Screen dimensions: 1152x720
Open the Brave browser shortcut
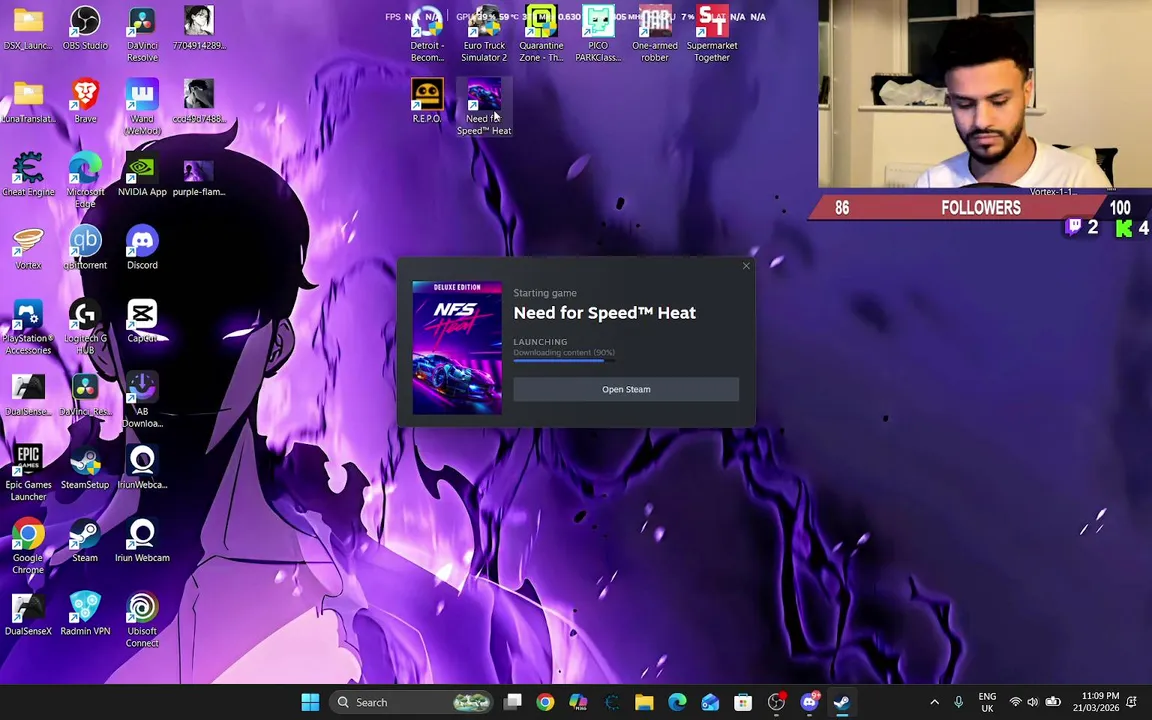click(x=85, y=101)
